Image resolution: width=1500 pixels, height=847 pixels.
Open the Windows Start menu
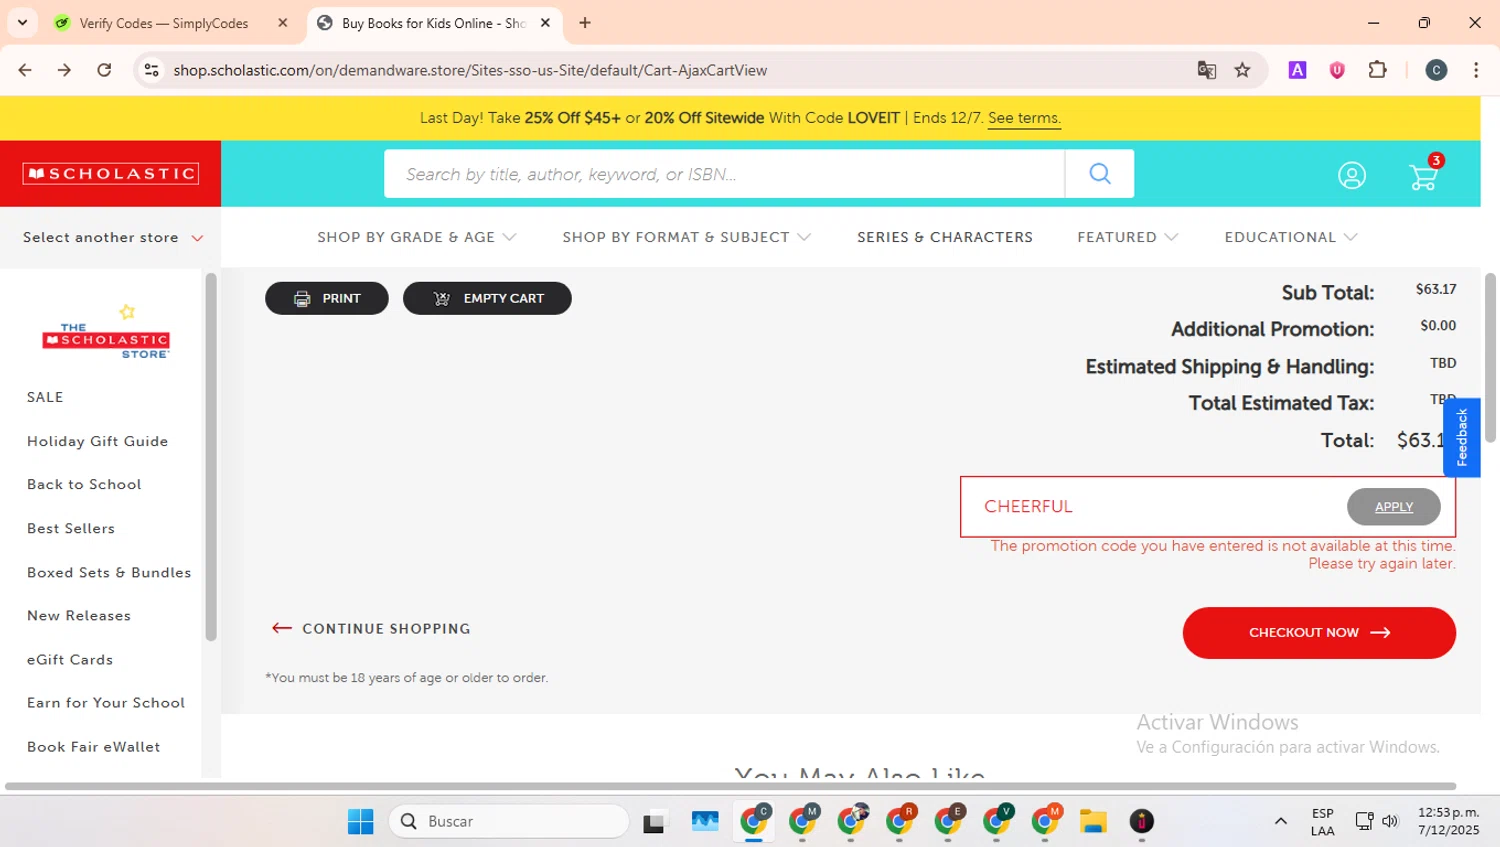pos(360,821)
